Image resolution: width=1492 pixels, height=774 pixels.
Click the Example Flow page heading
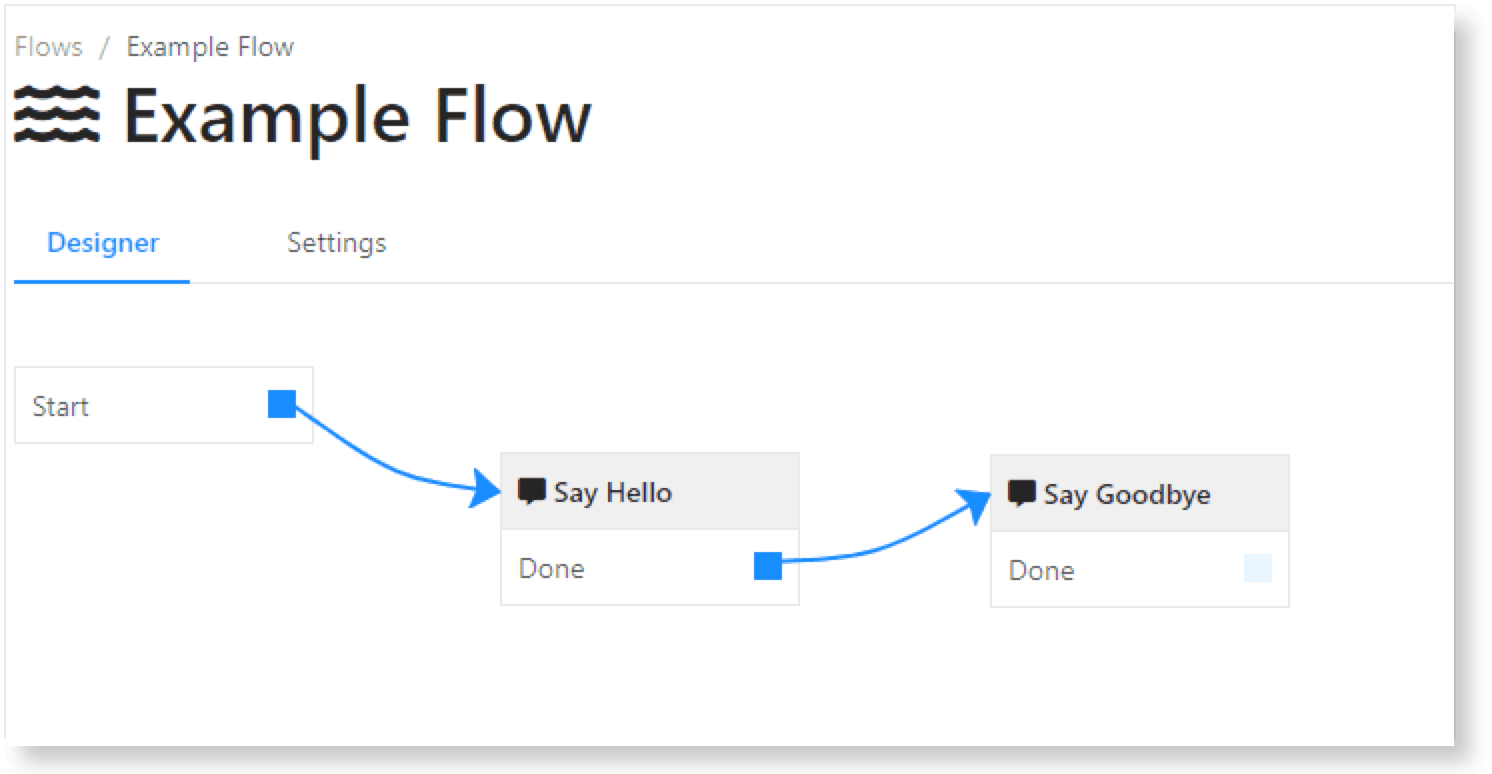(357, 116)
